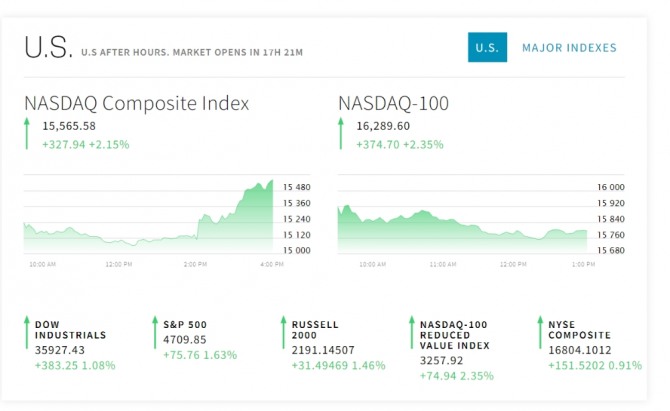Click the green up arrow beside NASDAQ Composite
This screenshot has width=670, height=411.
(x=27, y=133)
